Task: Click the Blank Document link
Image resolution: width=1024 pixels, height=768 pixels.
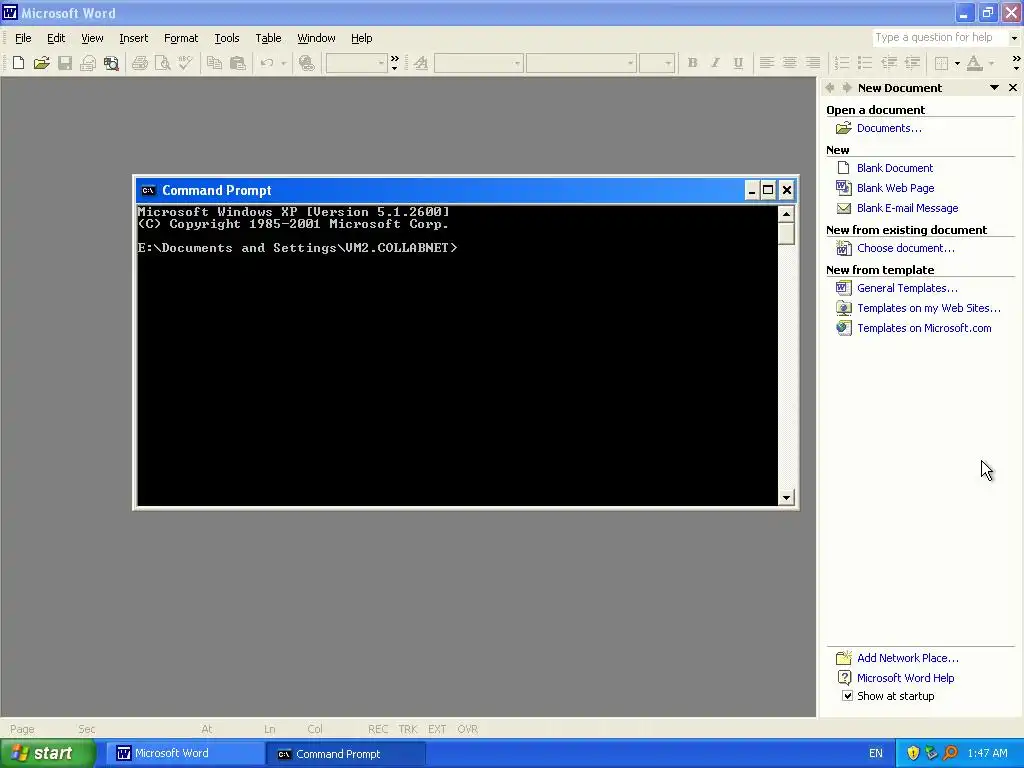Action: [895, 168]
